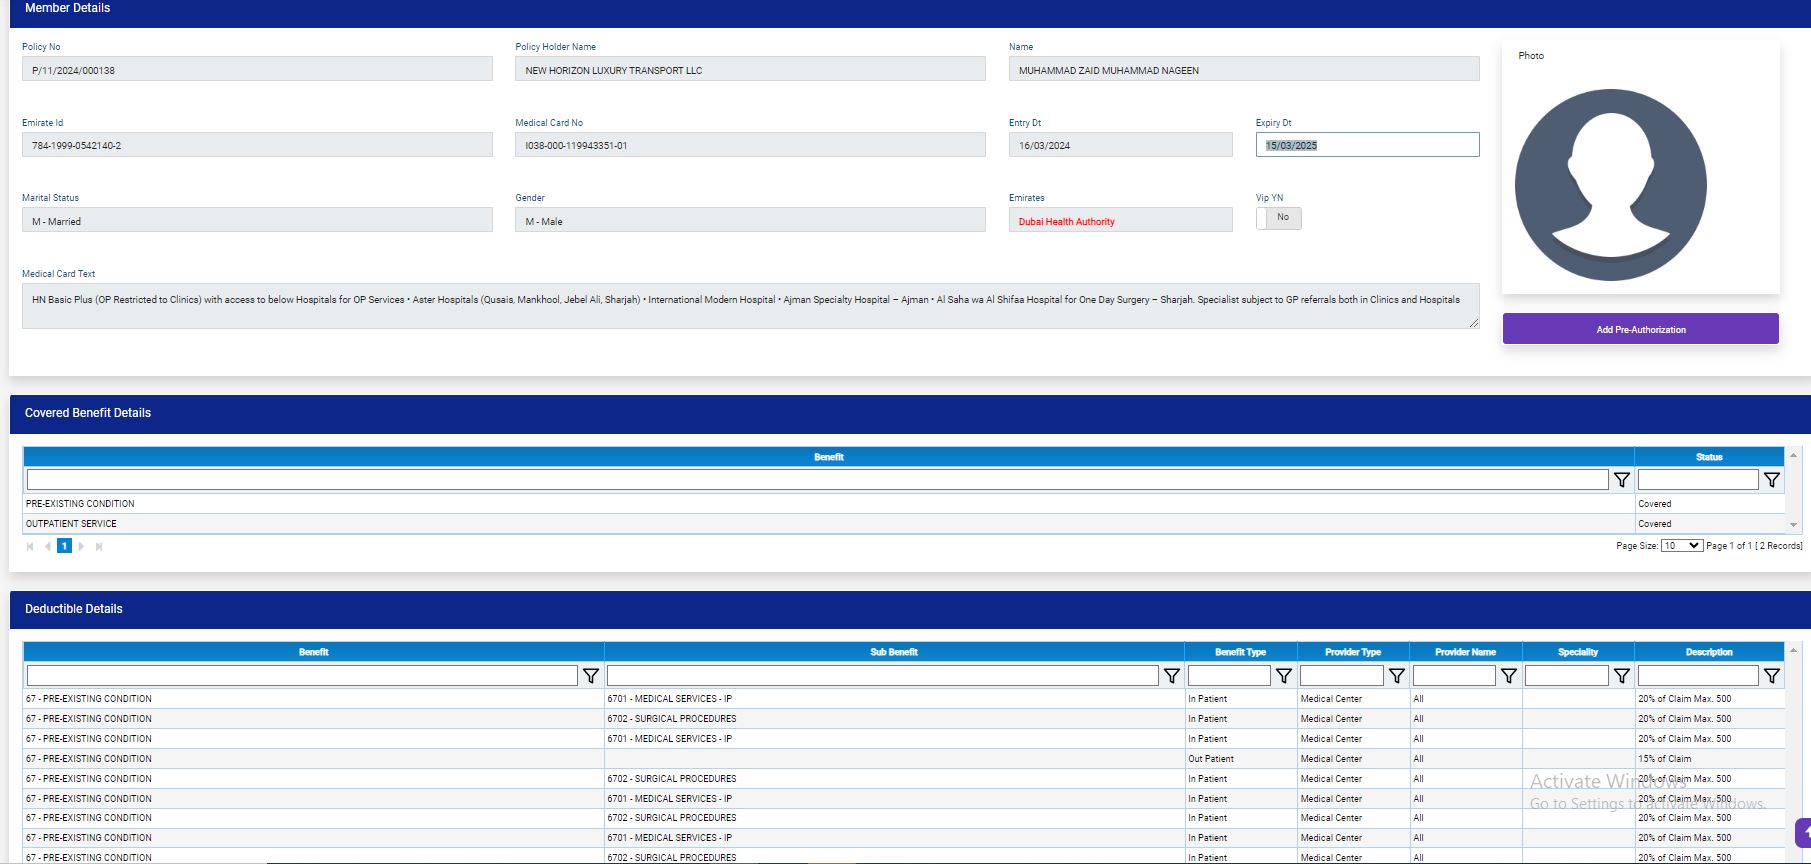The image size is (1811, 864).
Task: Click filter icon for Covered Benefit column
Action: [1621, 480]
